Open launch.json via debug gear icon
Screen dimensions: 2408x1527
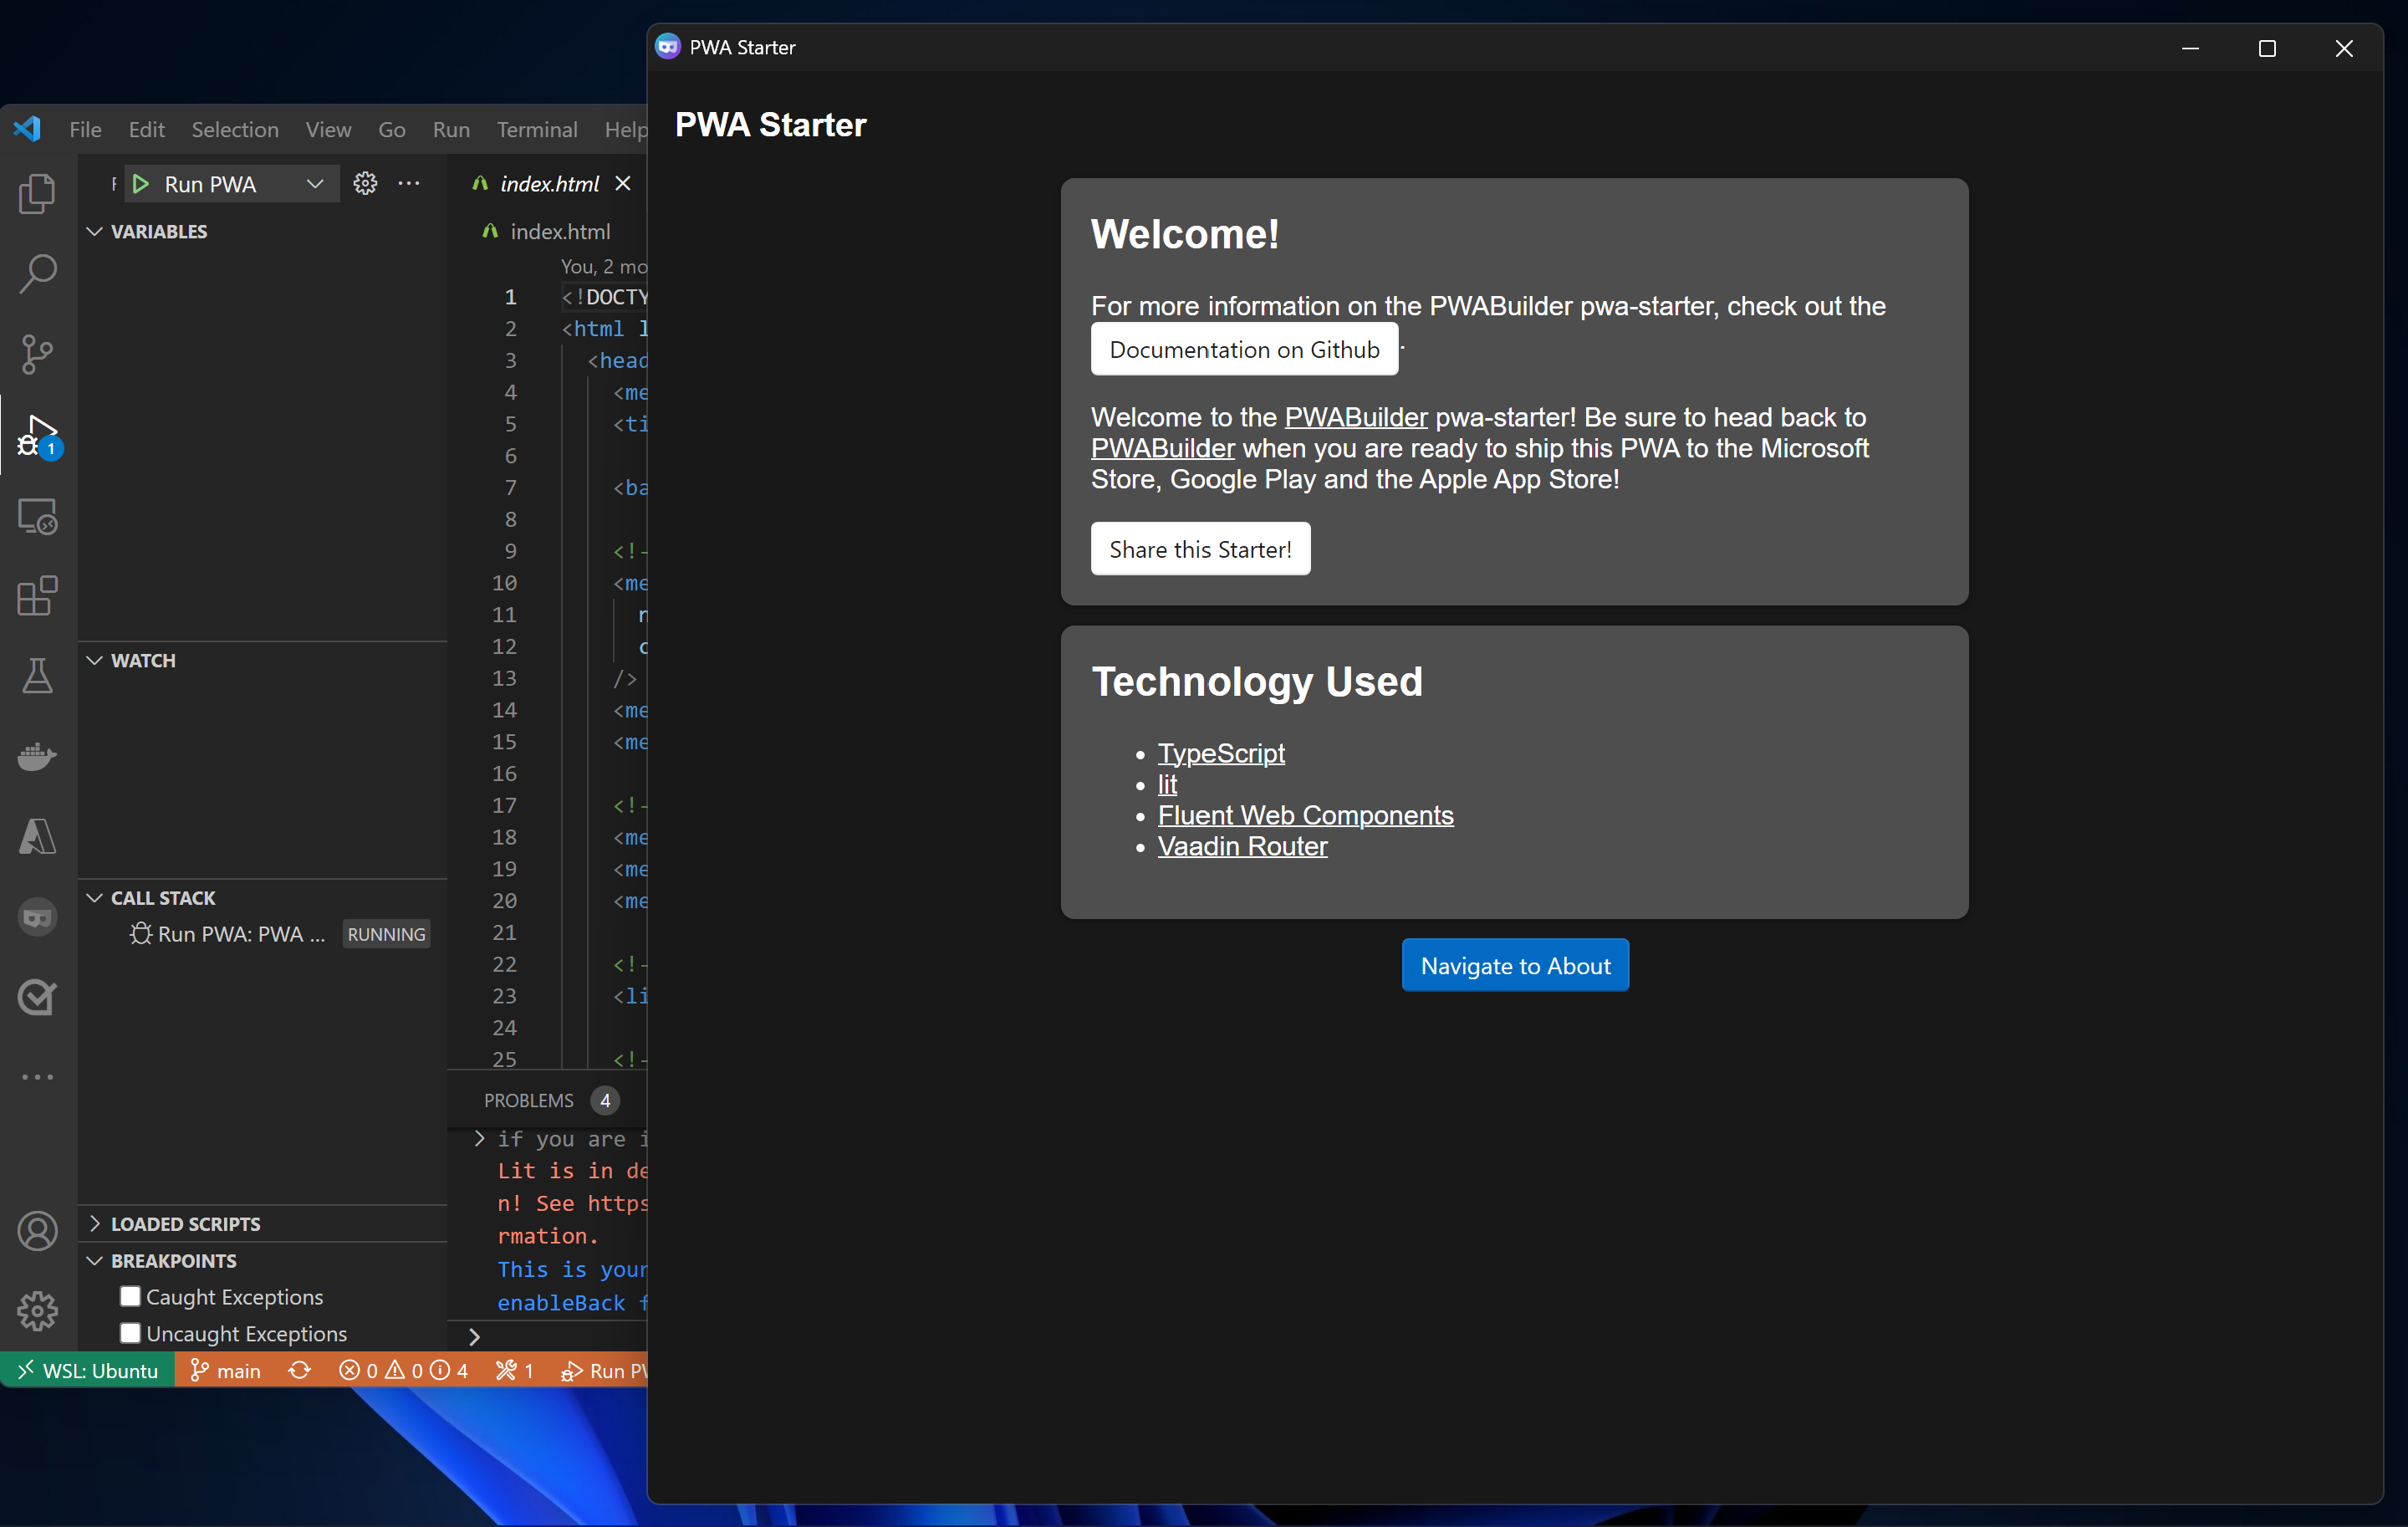(x=365, y=184)
